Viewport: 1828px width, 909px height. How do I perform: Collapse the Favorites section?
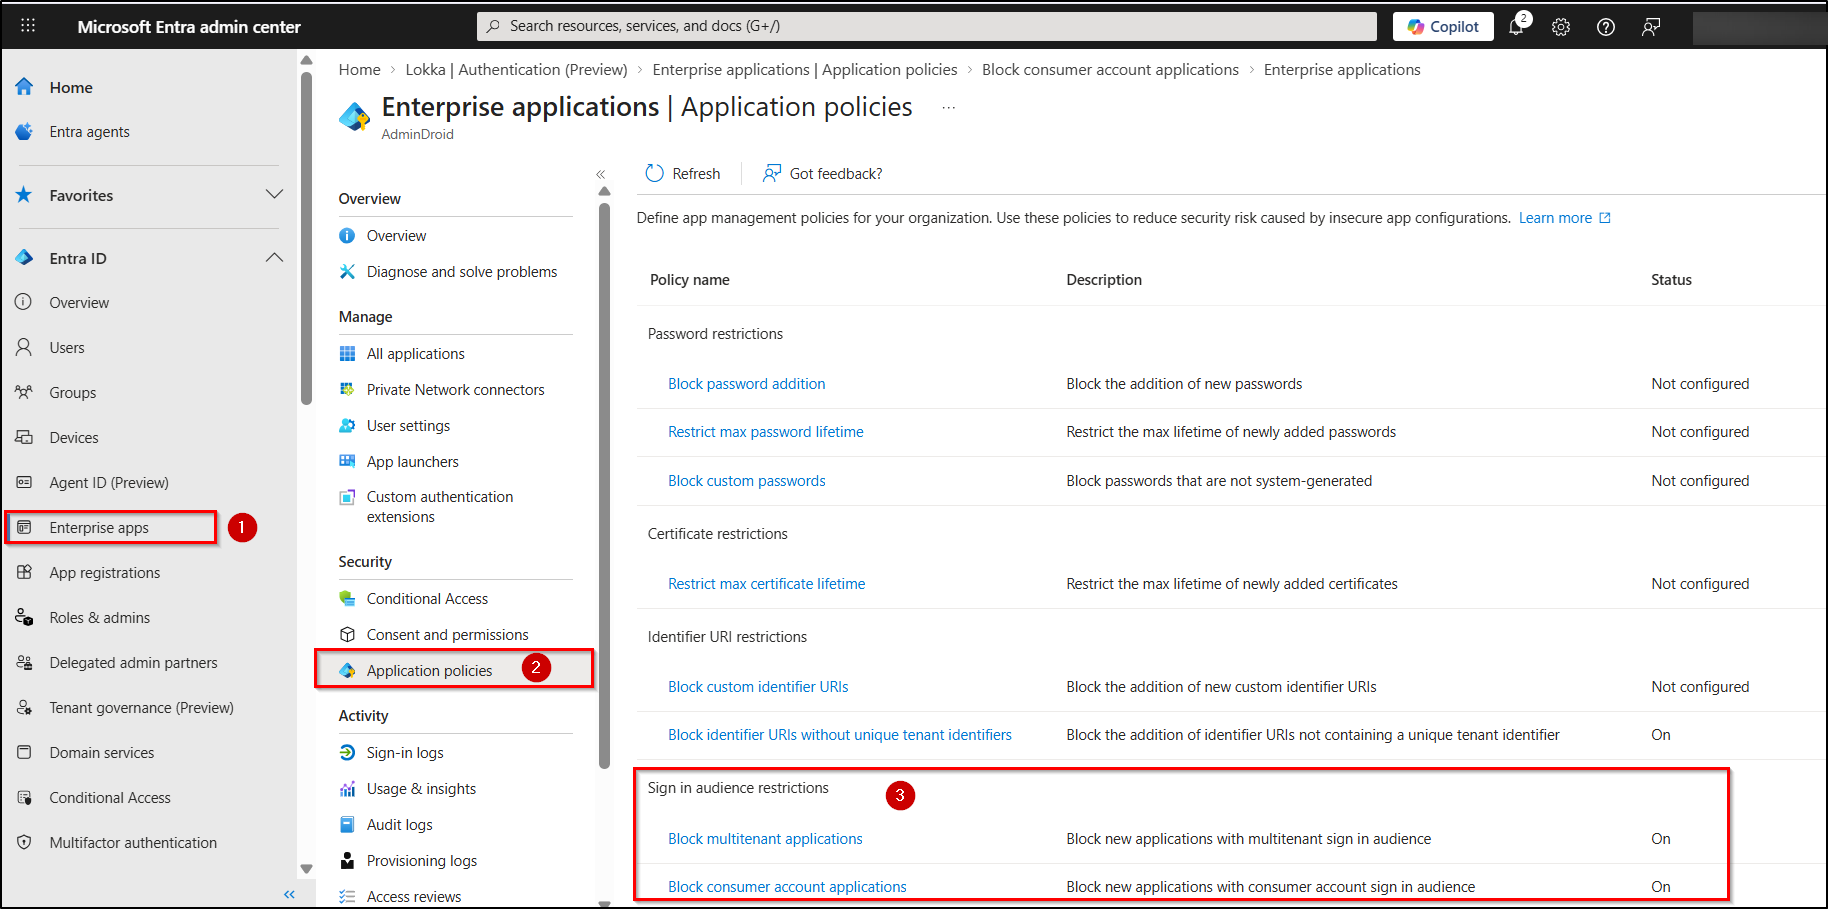[274, 195]
